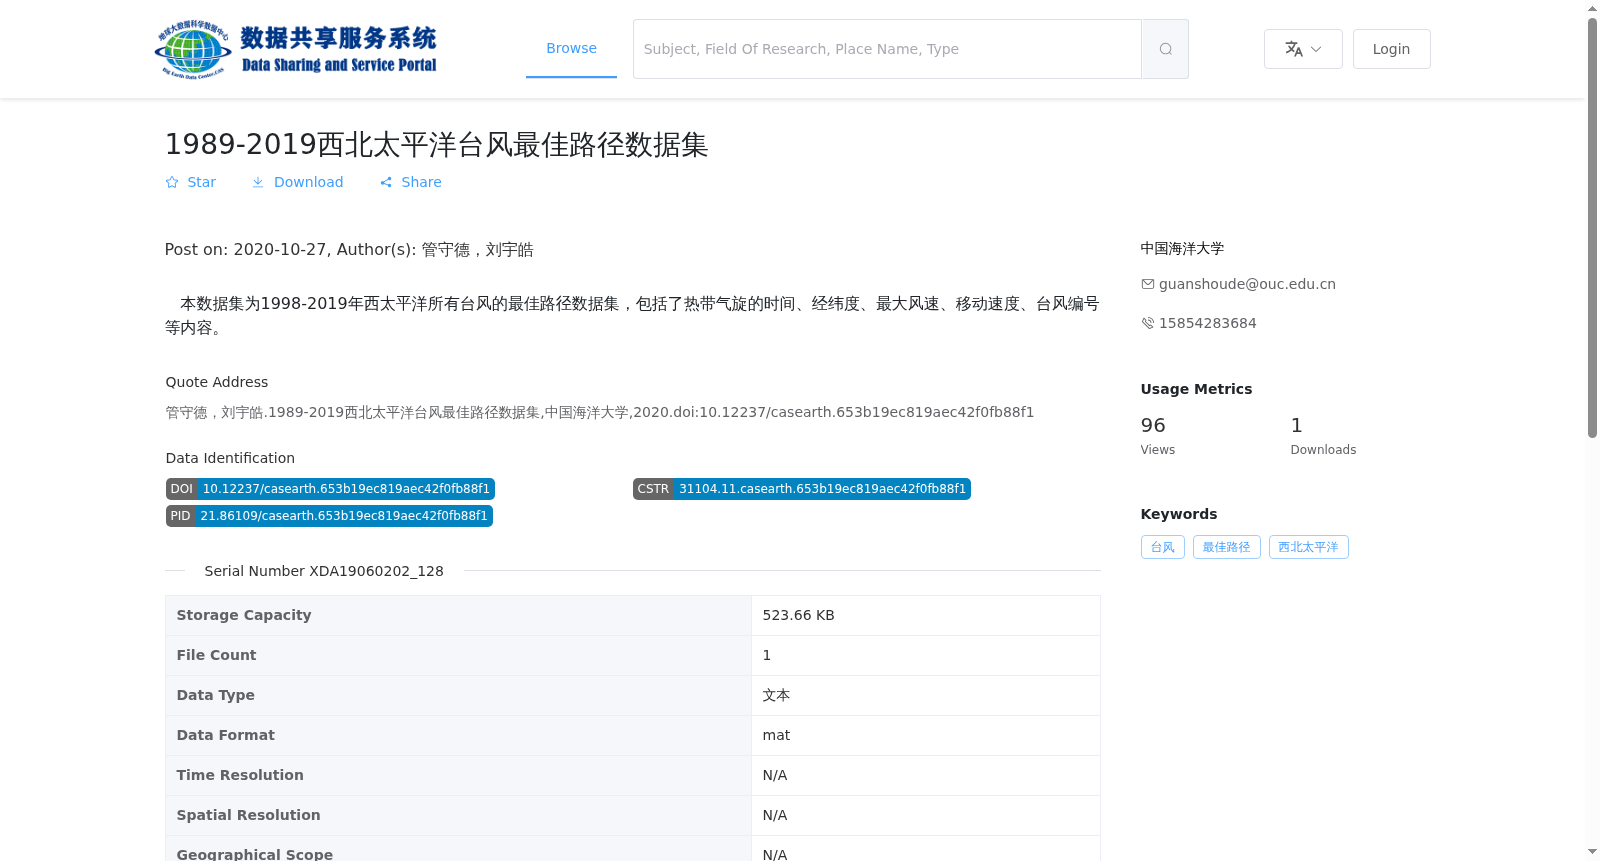Click the Star link text
This screenshot has height=861, width=1600.
click(x=201, y=182)
